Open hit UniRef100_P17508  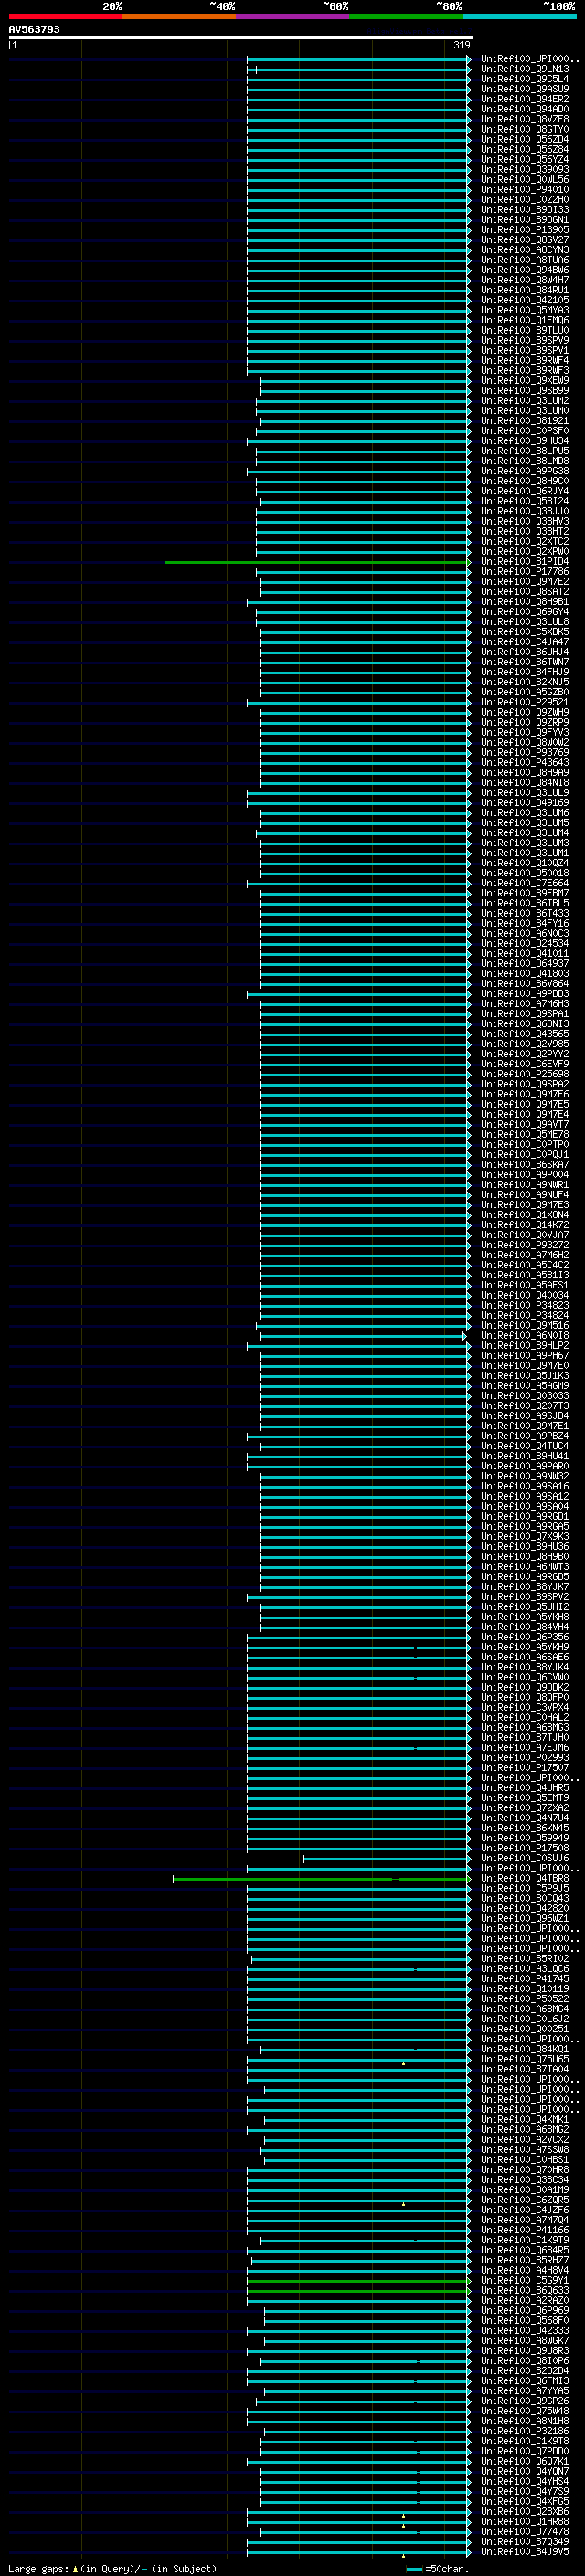pyautogui.click(x=524, y=1848)
